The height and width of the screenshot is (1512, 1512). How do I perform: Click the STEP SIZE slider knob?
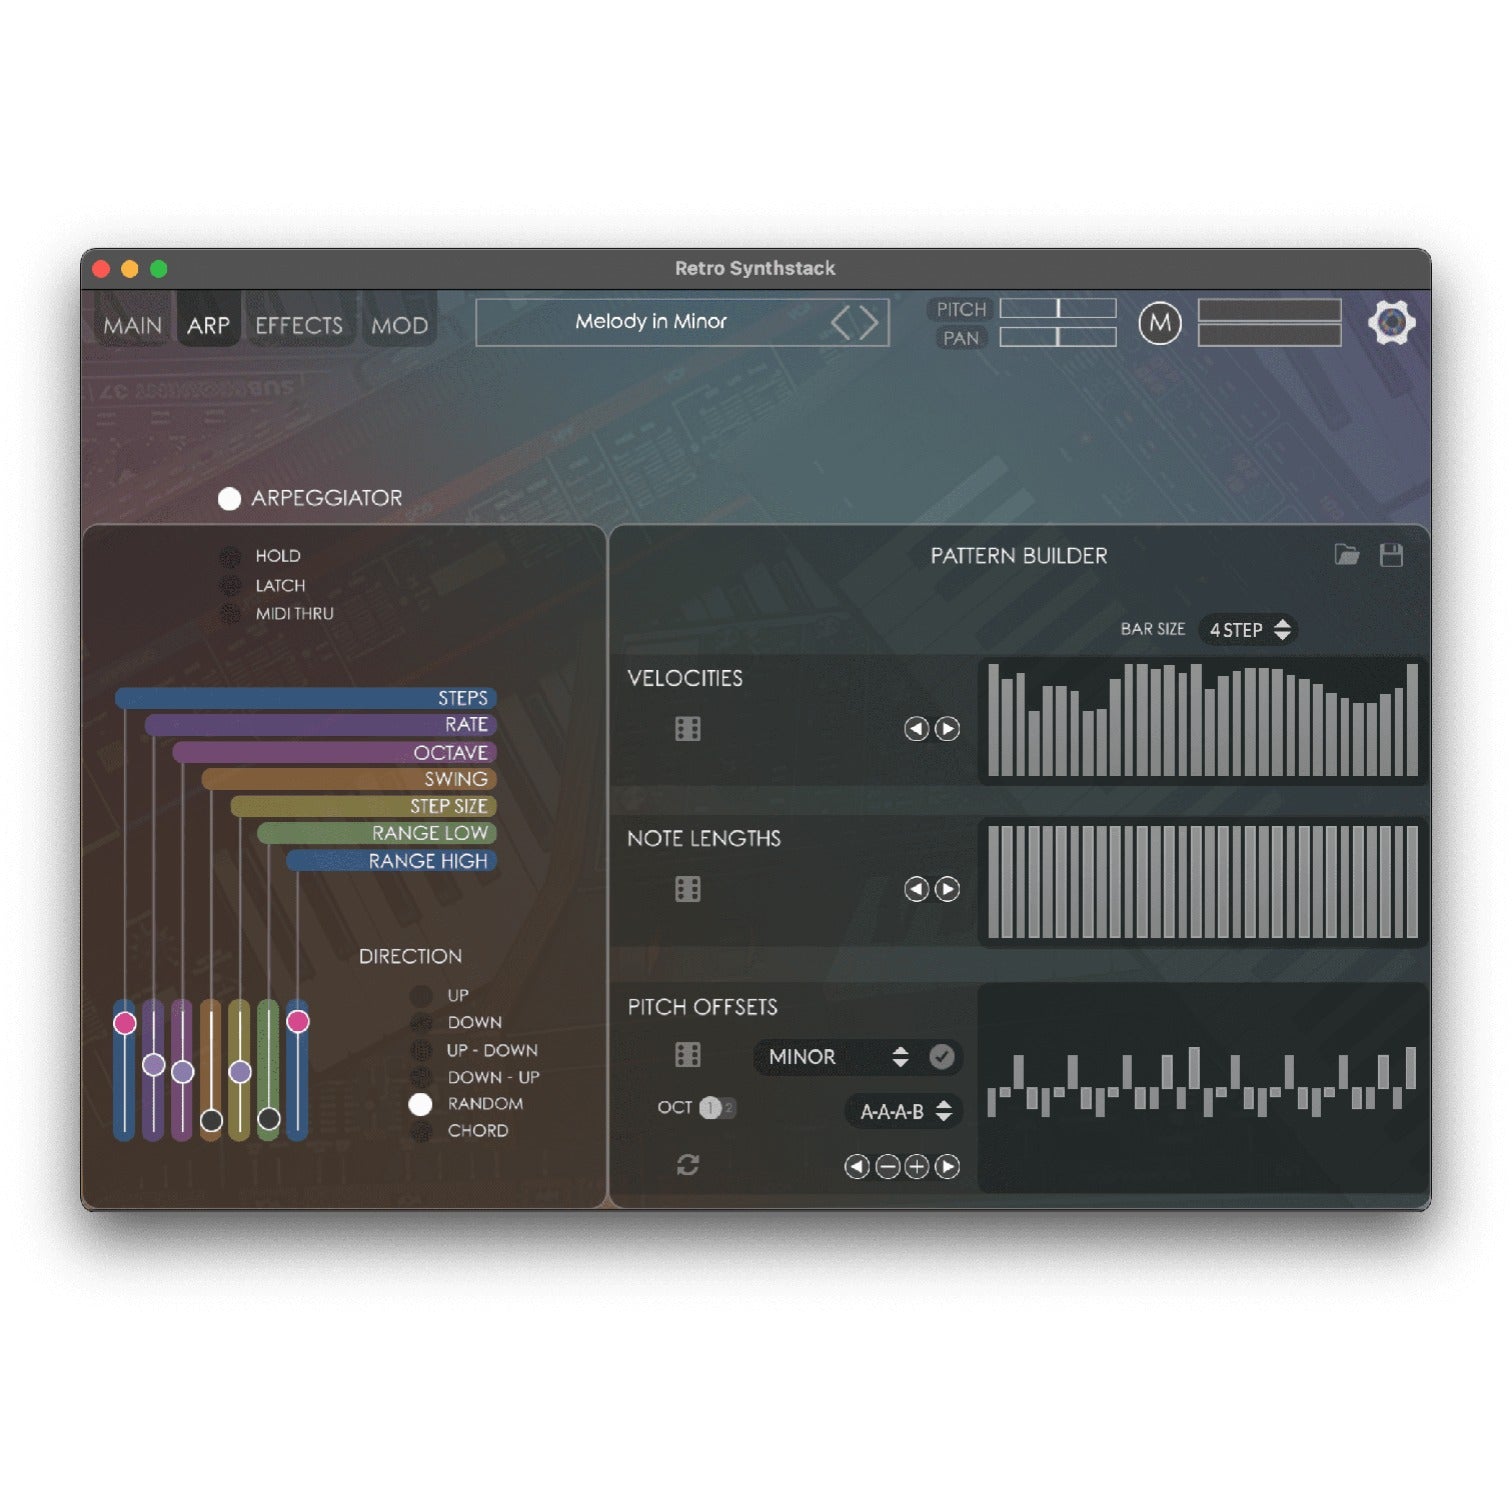click(240, 1072)
